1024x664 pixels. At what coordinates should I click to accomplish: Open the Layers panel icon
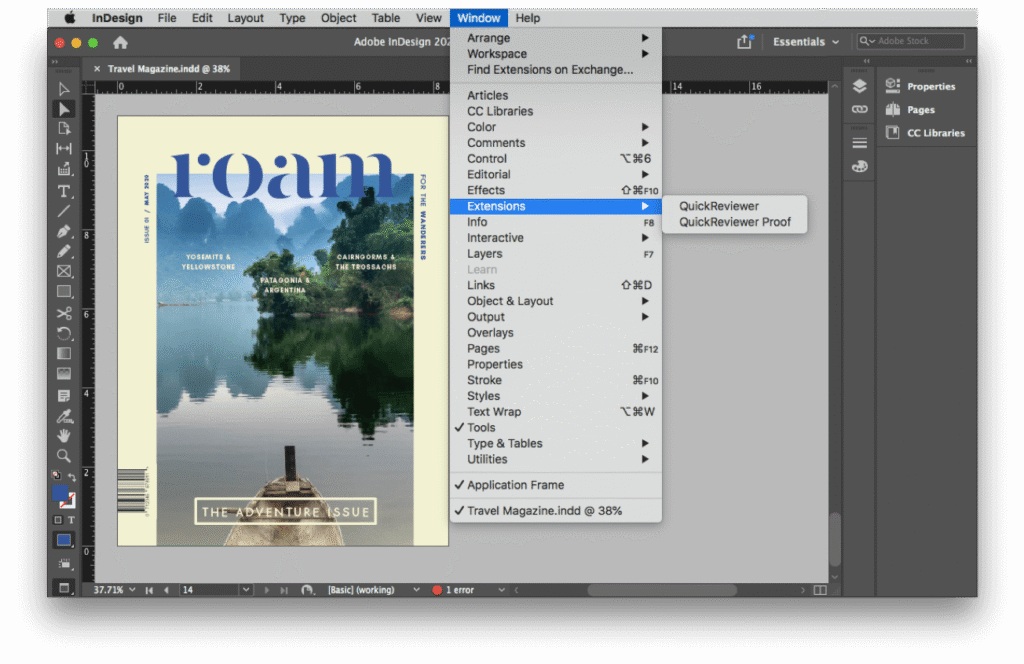859,87
